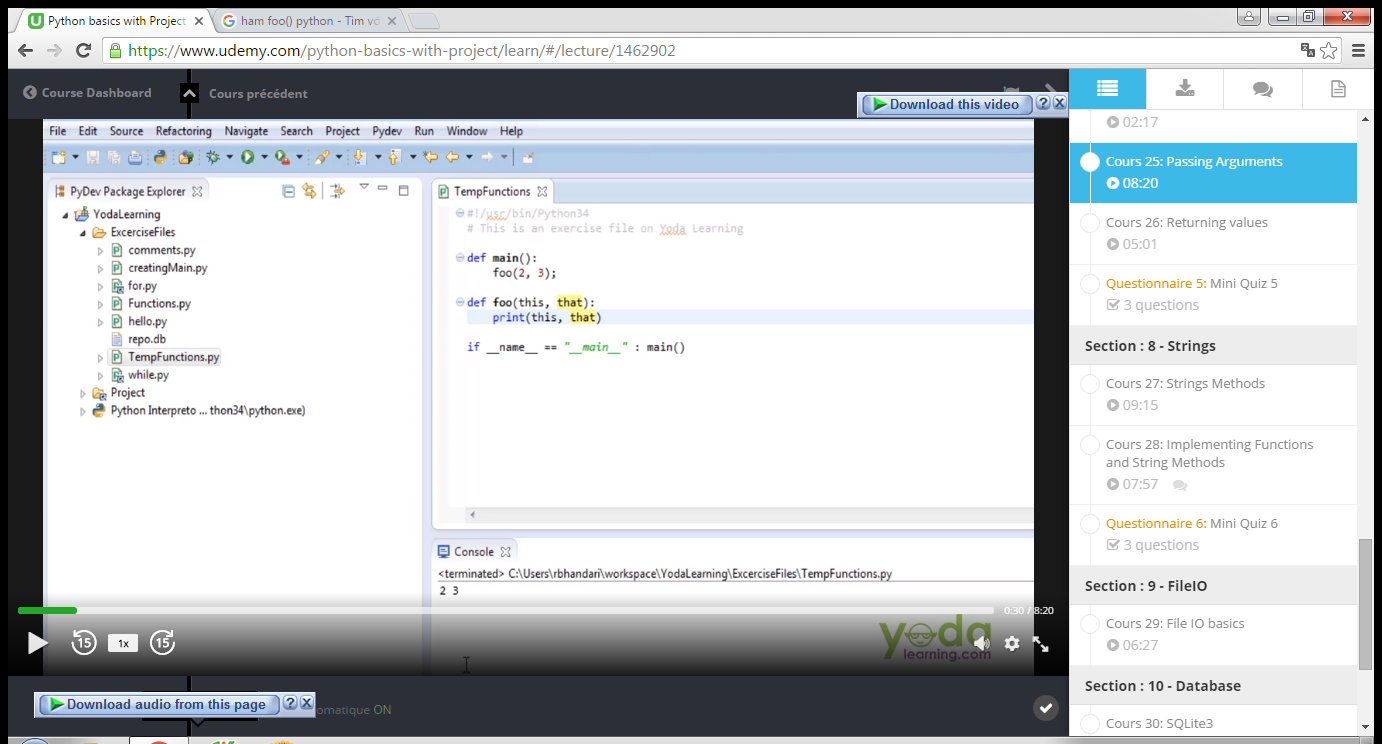
Task: Toggle completion circle for Cours 30 SQLite3
Action: click(1090, 724)
